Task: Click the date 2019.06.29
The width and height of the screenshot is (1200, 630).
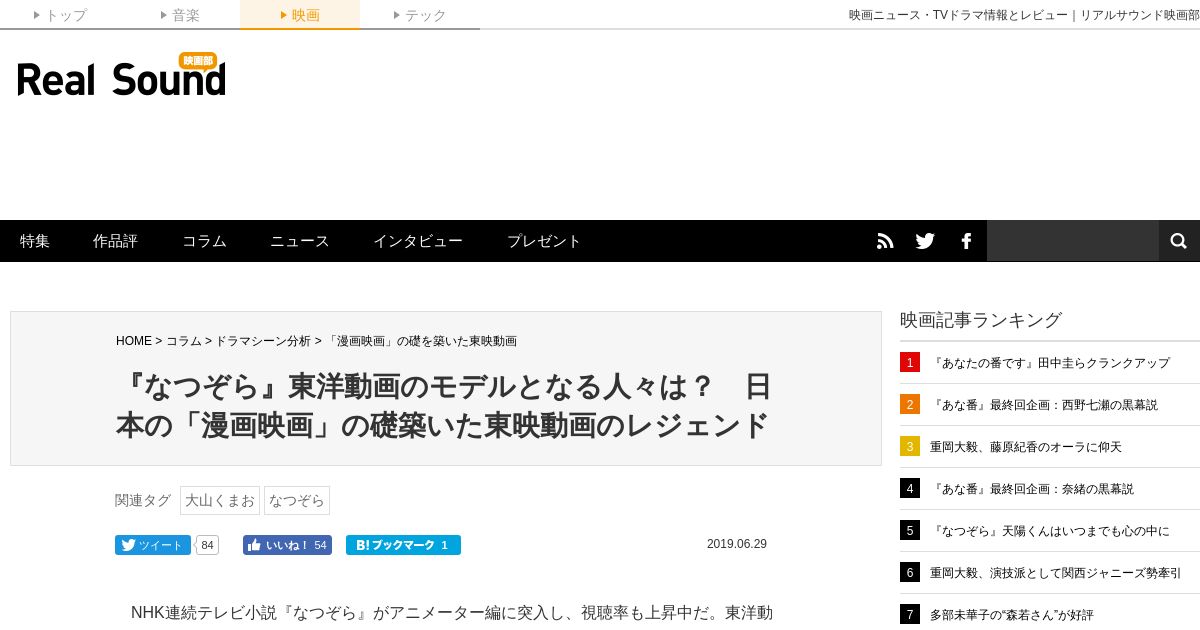Action: click(x=737, y=544)
